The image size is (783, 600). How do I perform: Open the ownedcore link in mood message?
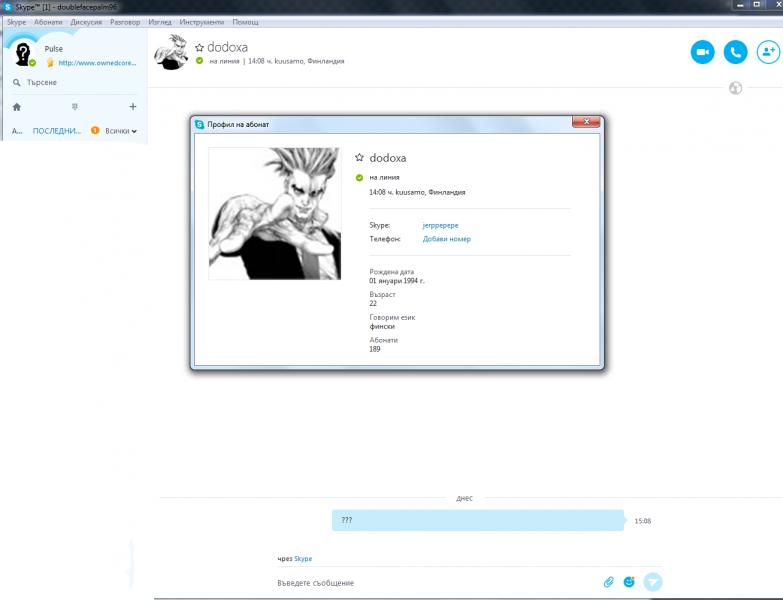(97, 63)
